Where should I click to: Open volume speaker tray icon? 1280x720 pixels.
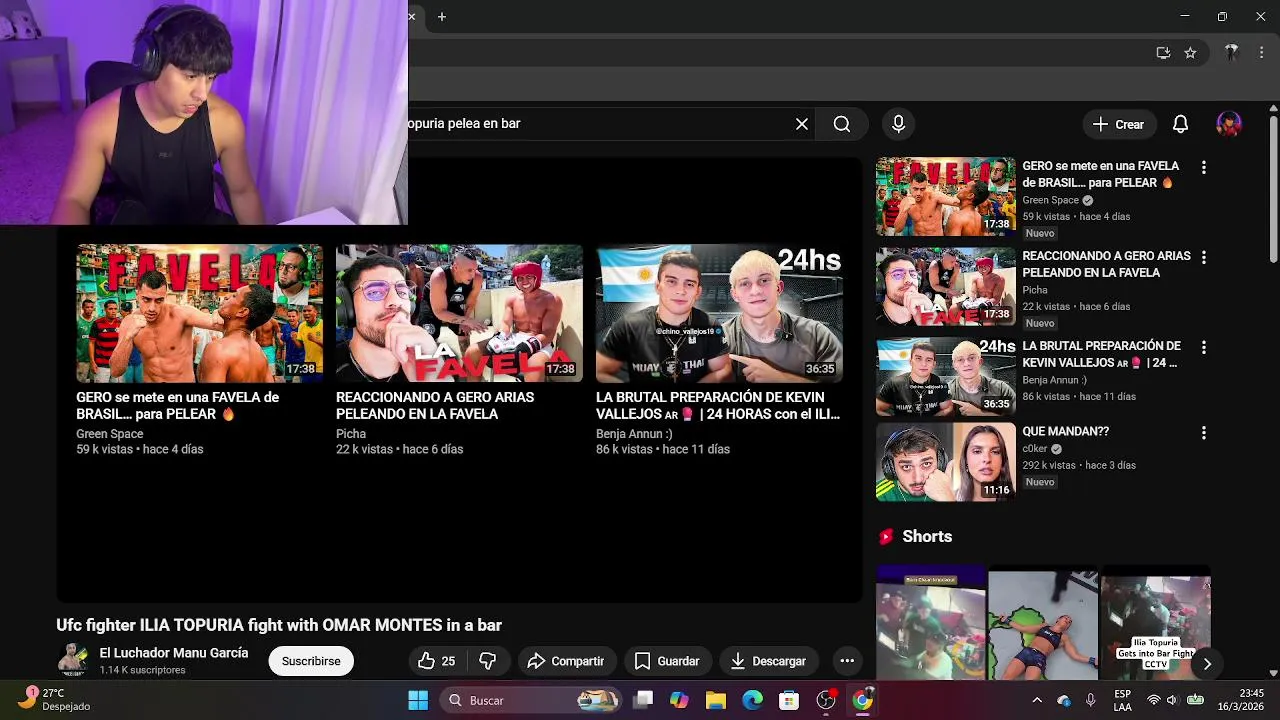(1175, 700)
